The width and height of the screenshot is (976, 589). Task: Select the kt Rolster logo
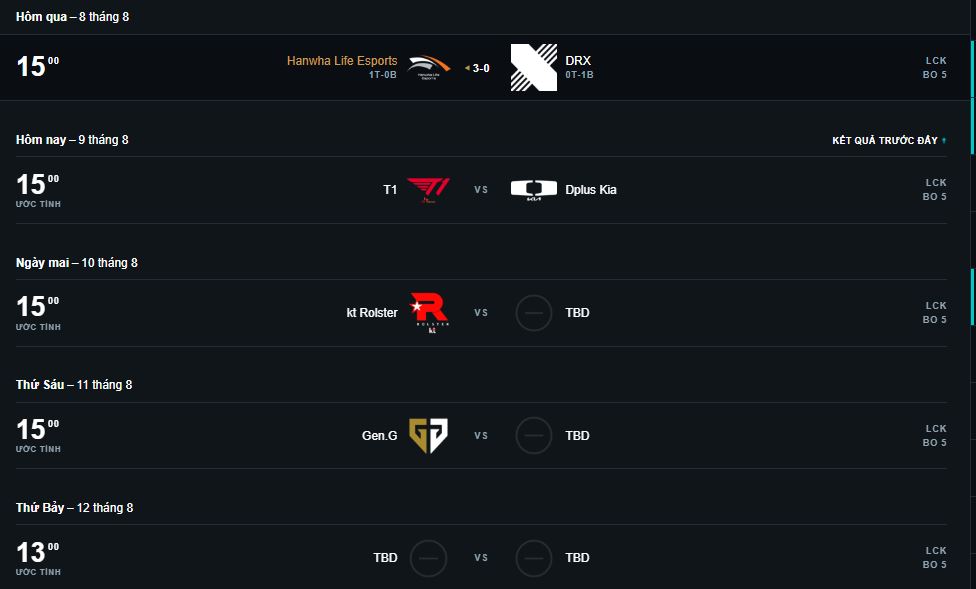(x=428, y=312)
